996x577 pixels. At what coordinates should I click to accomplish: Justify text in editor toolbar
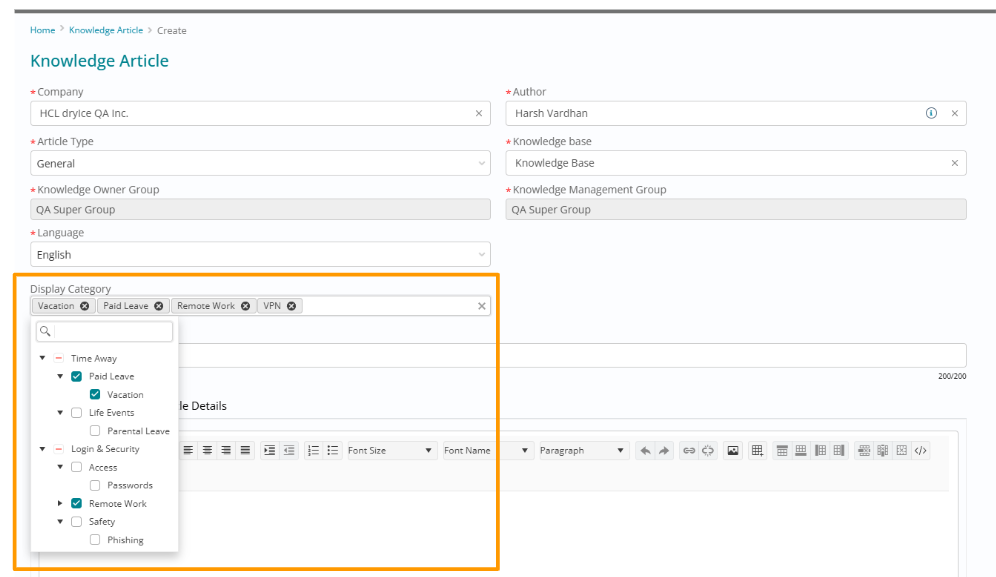click(245, 451)
